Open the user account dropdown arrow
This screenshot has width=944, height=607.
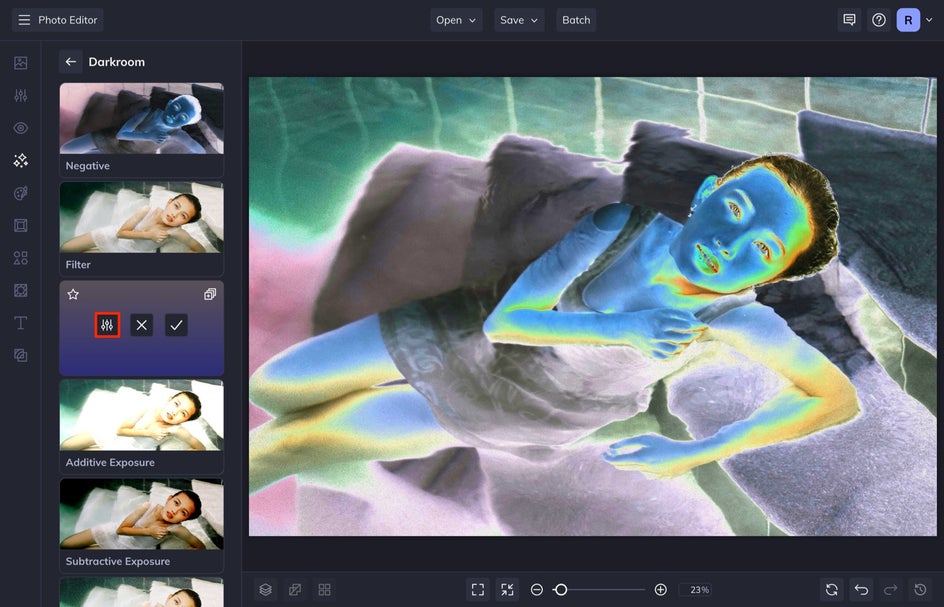coord(929,20)
